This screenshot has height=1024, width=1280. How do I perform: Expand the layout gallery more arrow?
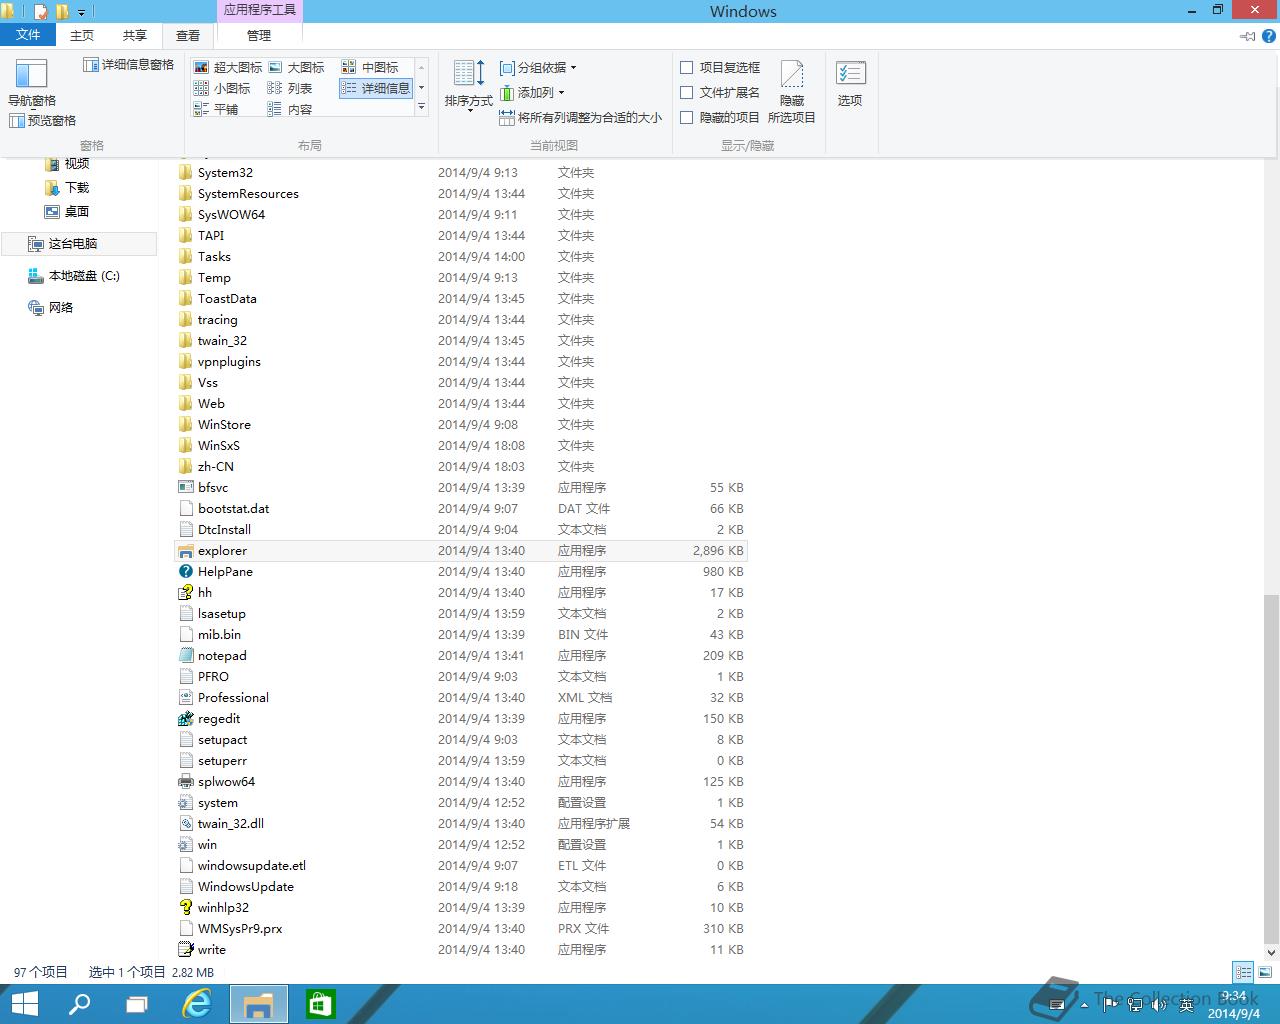(x=421, y=107)
